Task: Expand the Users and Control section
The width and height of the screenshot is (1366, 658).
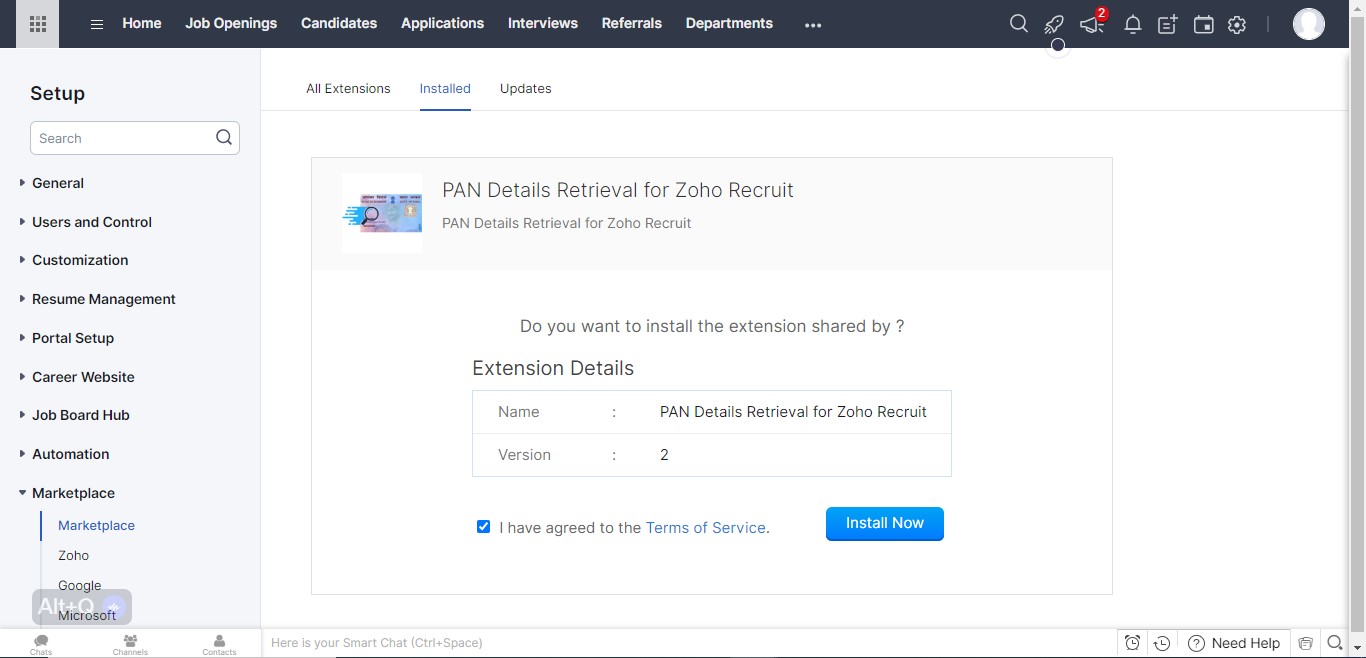Action: point(91,222)
